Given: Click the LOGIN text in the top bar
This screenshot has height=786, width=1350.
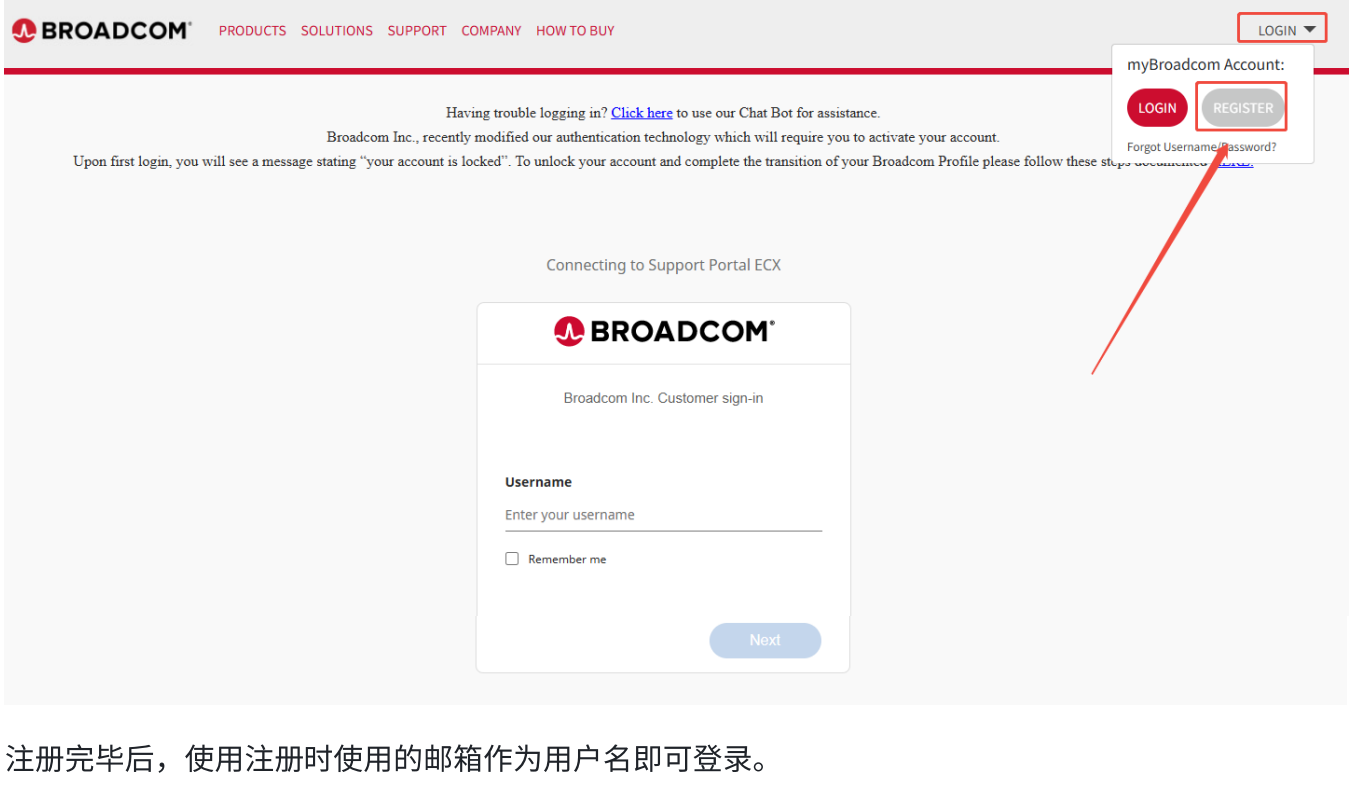Looking at the screenshot, I should [x=1277, y=31].
